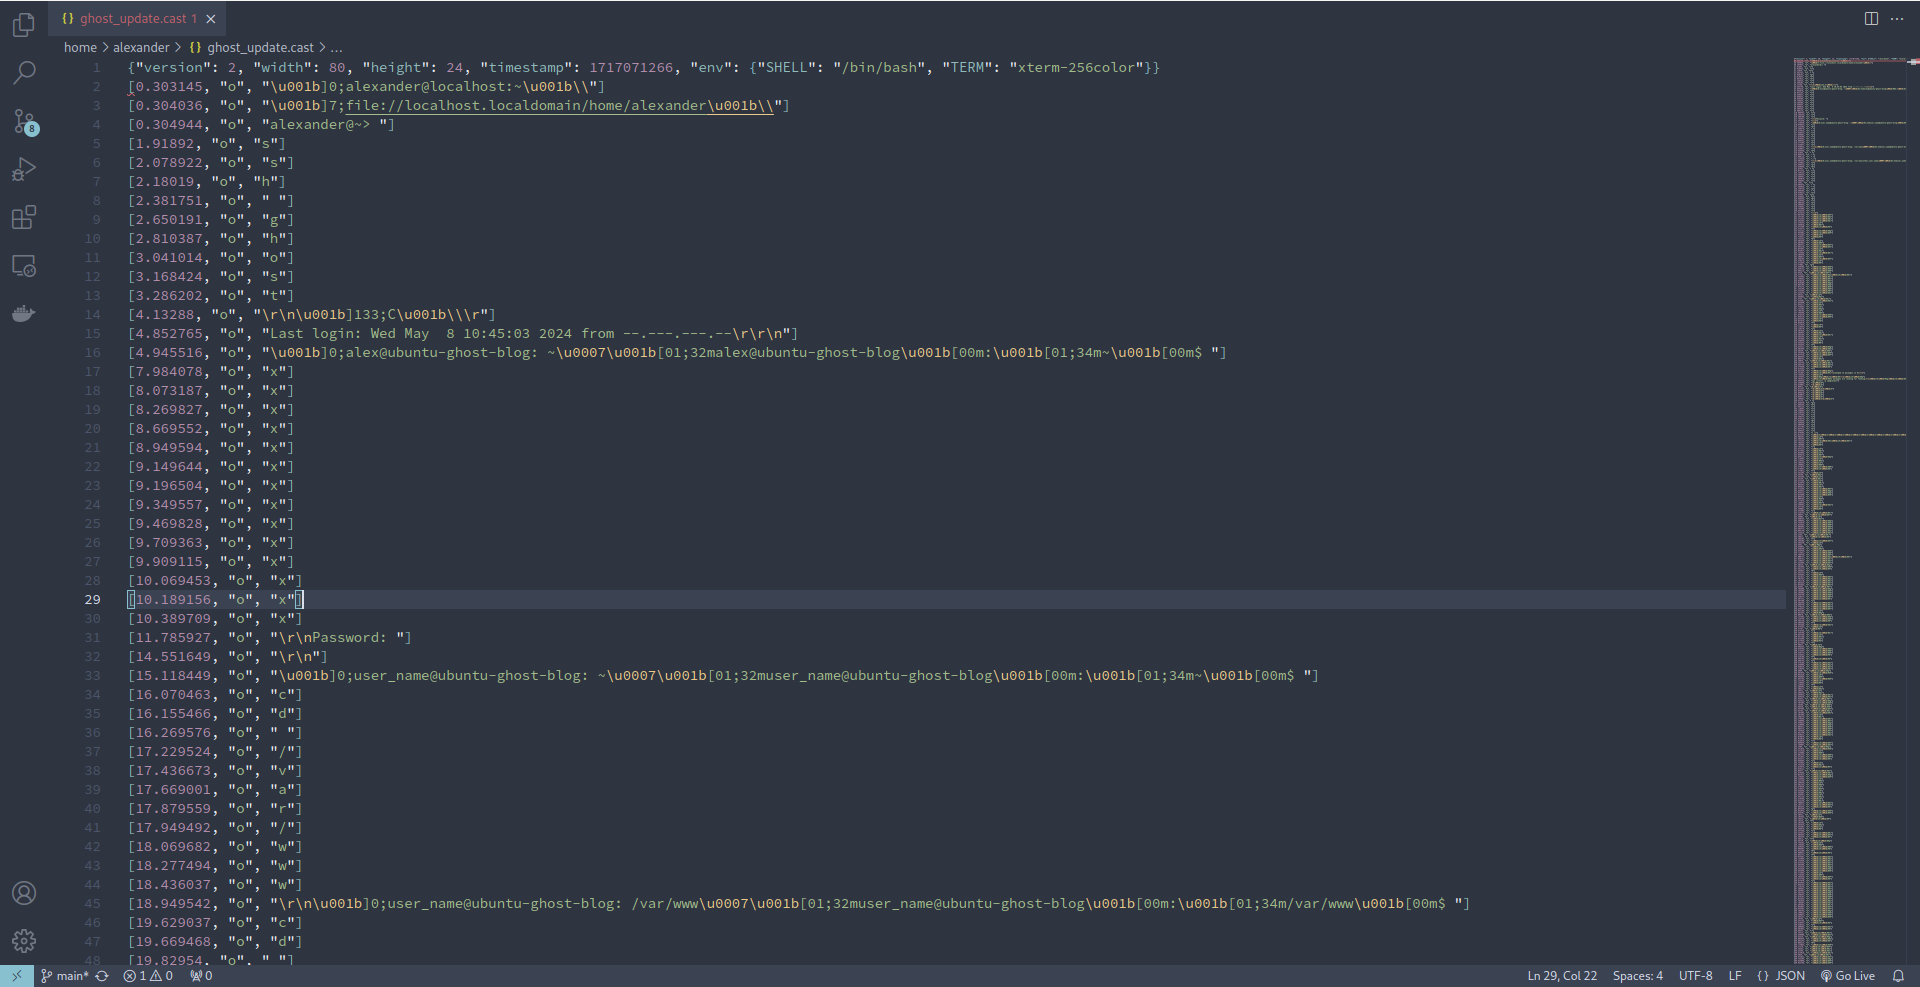
Task: Open Source Control showing 8 pending changes
Action: [x=23, y=121]
